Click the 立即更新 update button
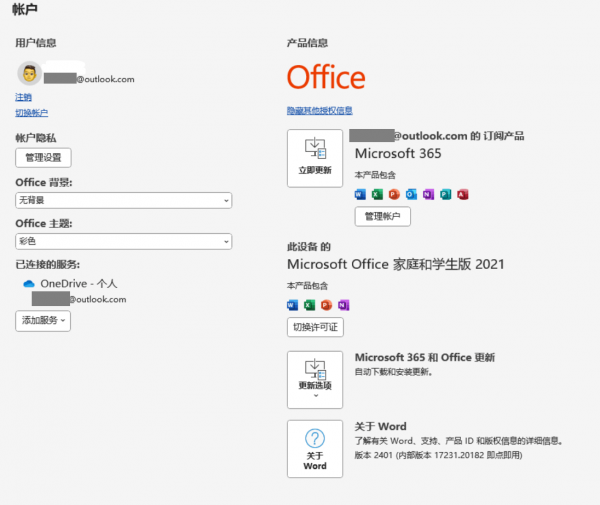Viewport: 600px width, 505px height. [x=315, y=158]
